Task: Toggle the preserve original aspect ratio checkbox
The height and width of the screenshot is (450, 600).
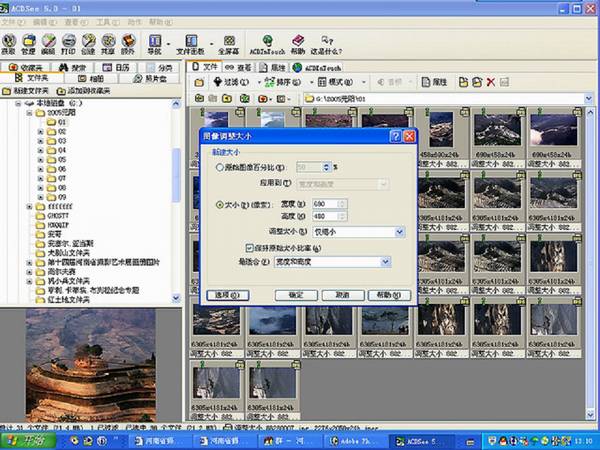Action: point(249,248)
